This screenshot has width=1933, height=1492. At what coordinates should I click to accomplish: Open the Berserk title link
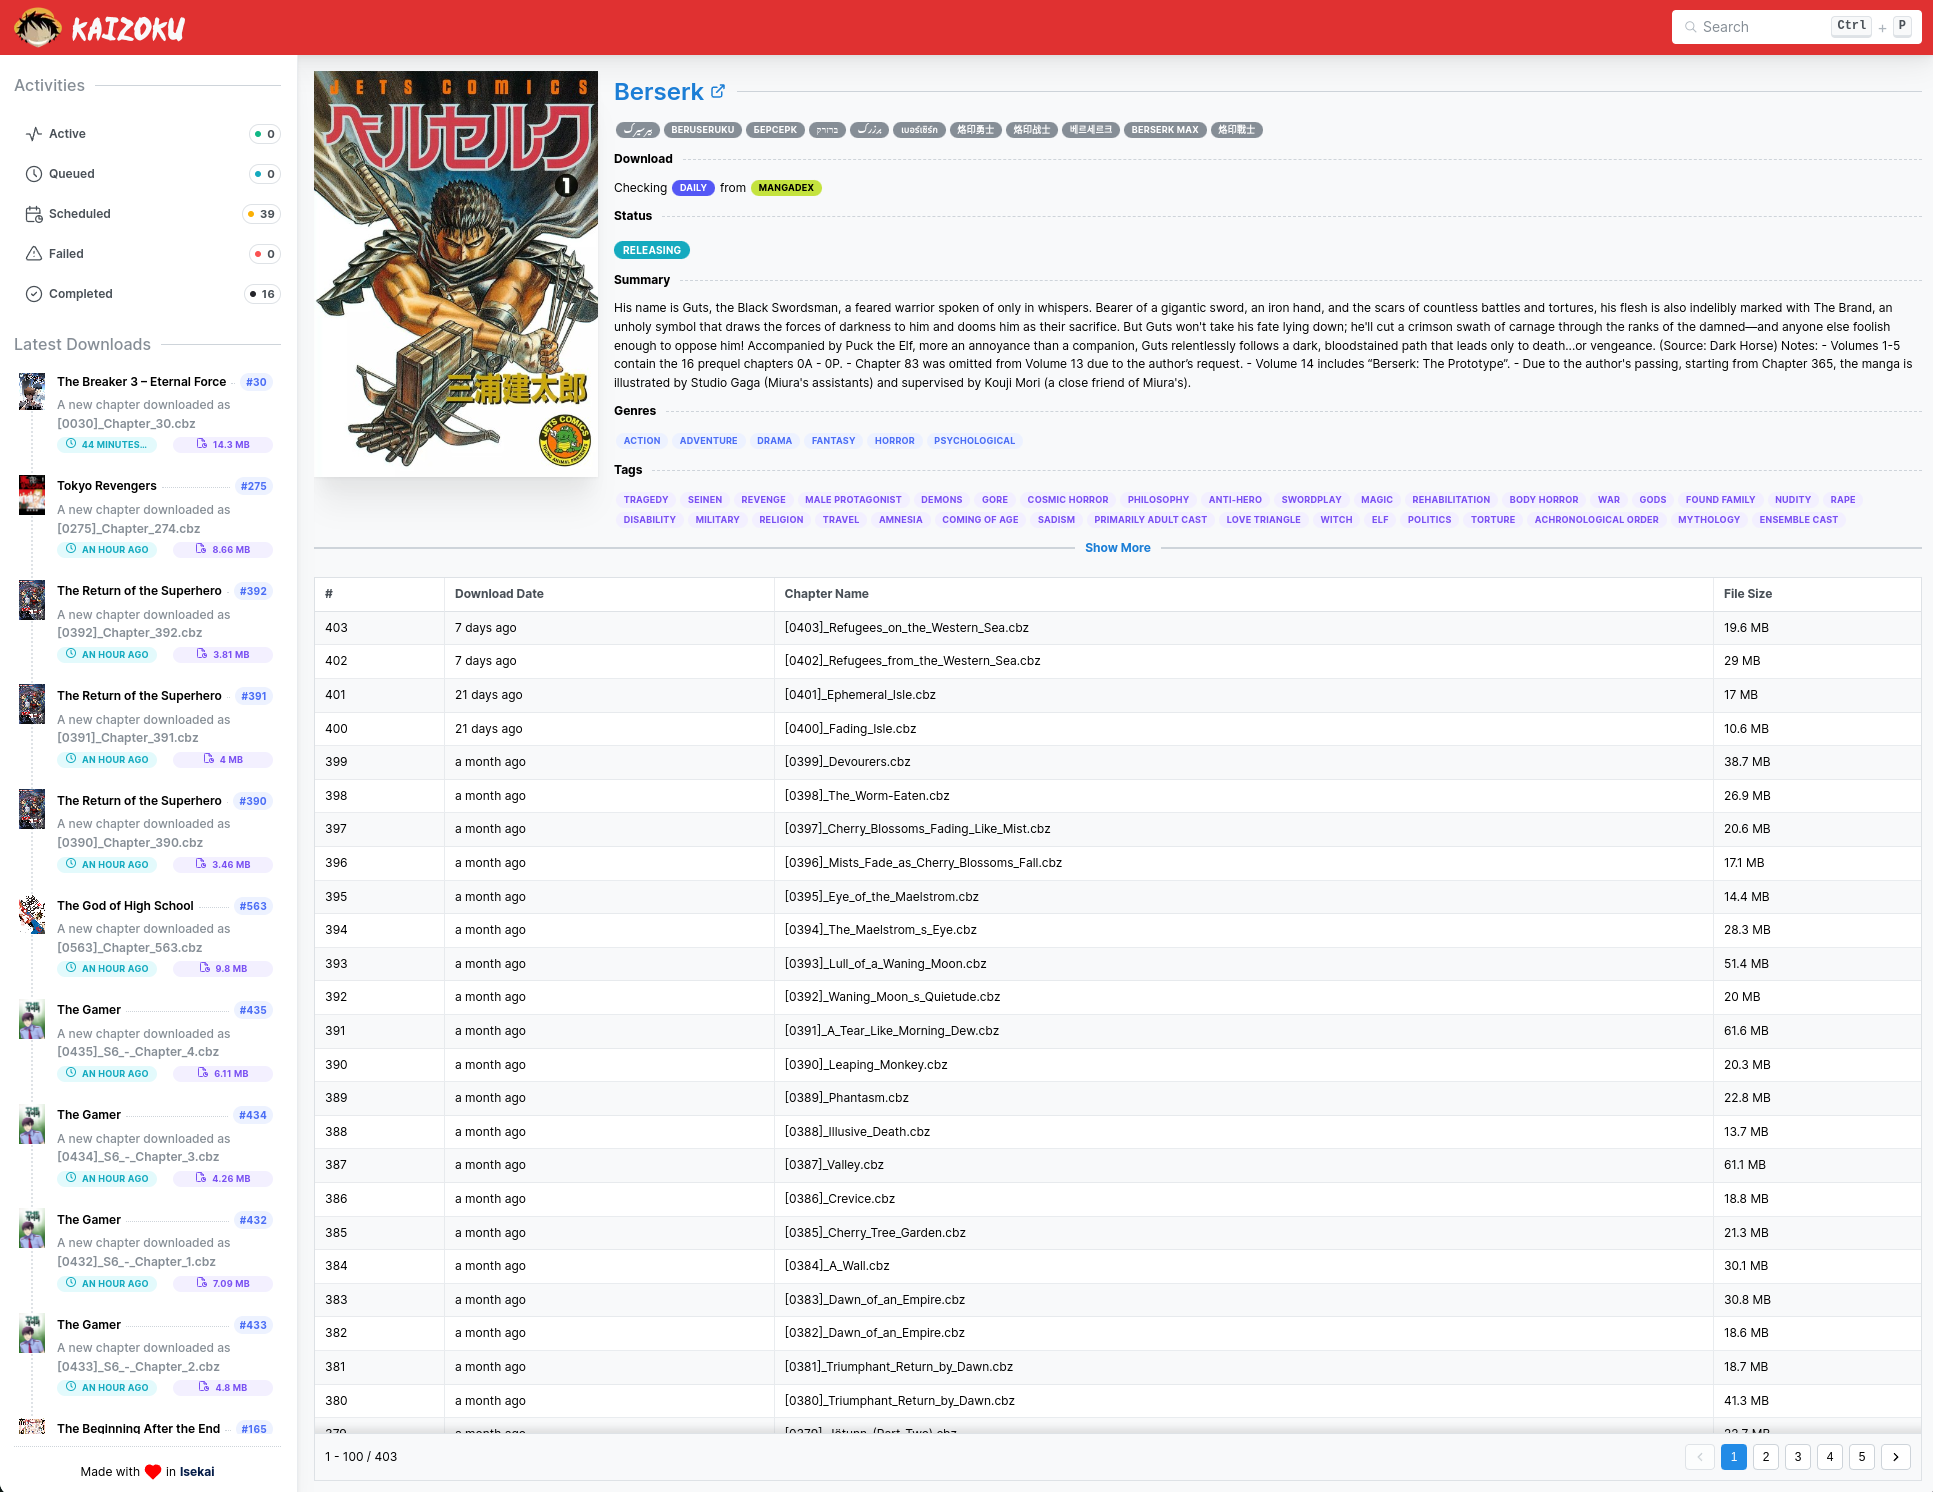(659, 92)
